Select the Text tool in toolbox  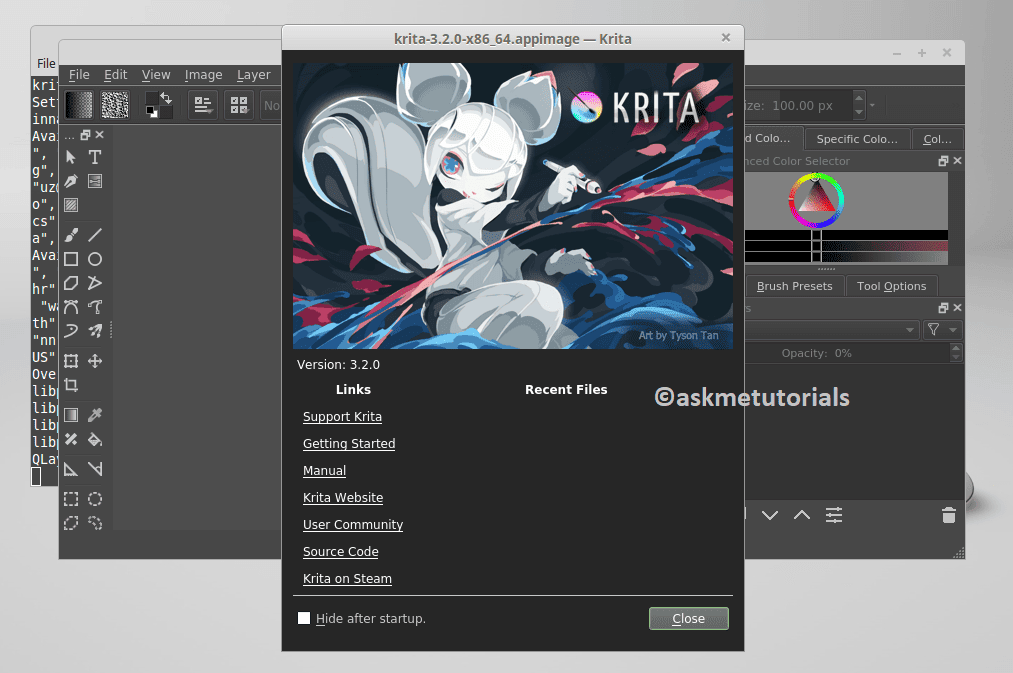pos(95,157)
